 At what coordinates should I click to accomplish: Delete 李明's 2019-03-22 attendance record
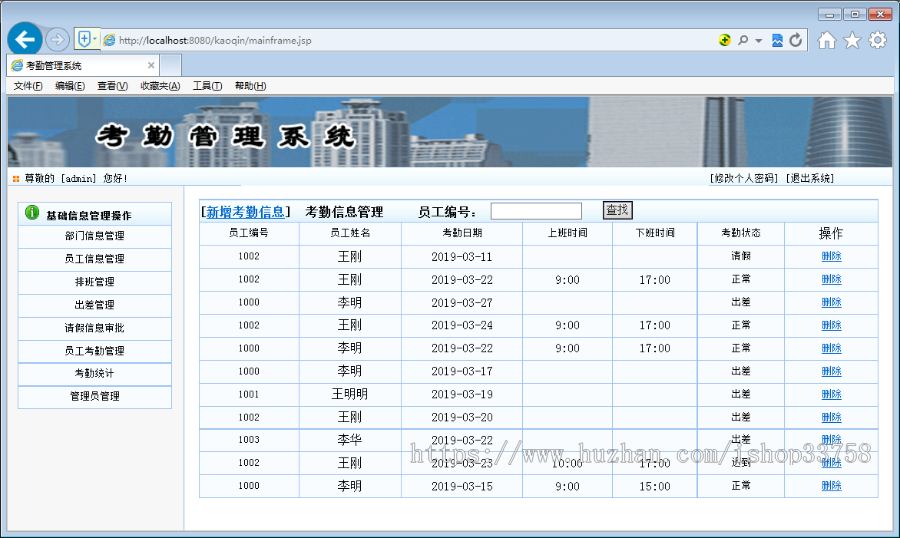831,348
